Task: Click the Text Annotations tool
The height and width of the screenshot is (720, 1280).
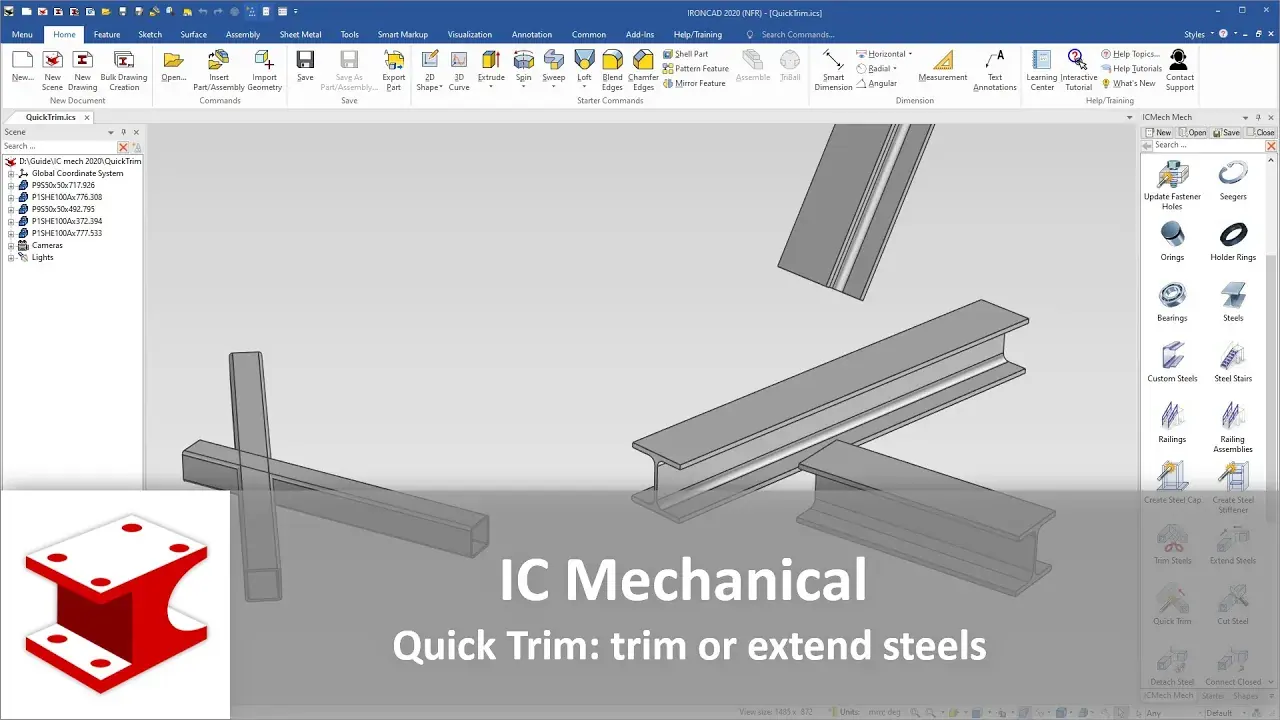Action: click(x=995, y=70)
